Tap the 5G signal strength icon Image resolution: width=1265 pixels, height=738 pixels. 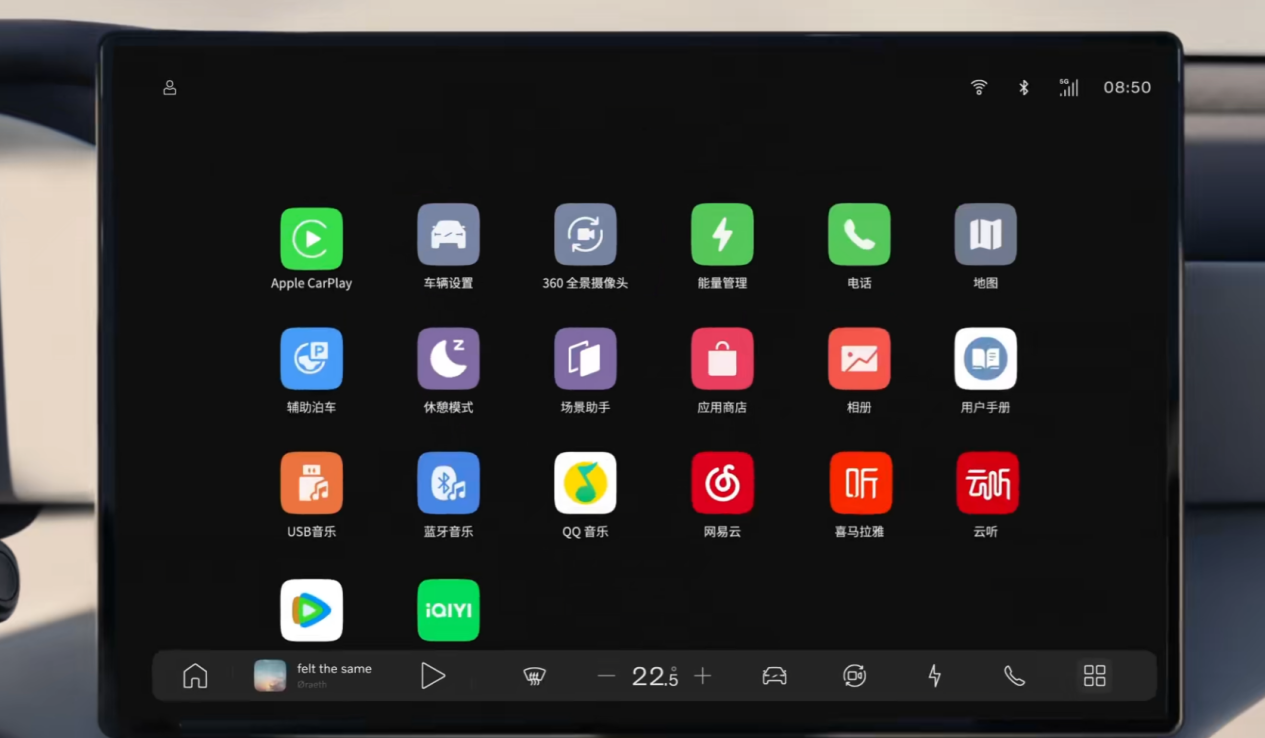[1069, 87]
